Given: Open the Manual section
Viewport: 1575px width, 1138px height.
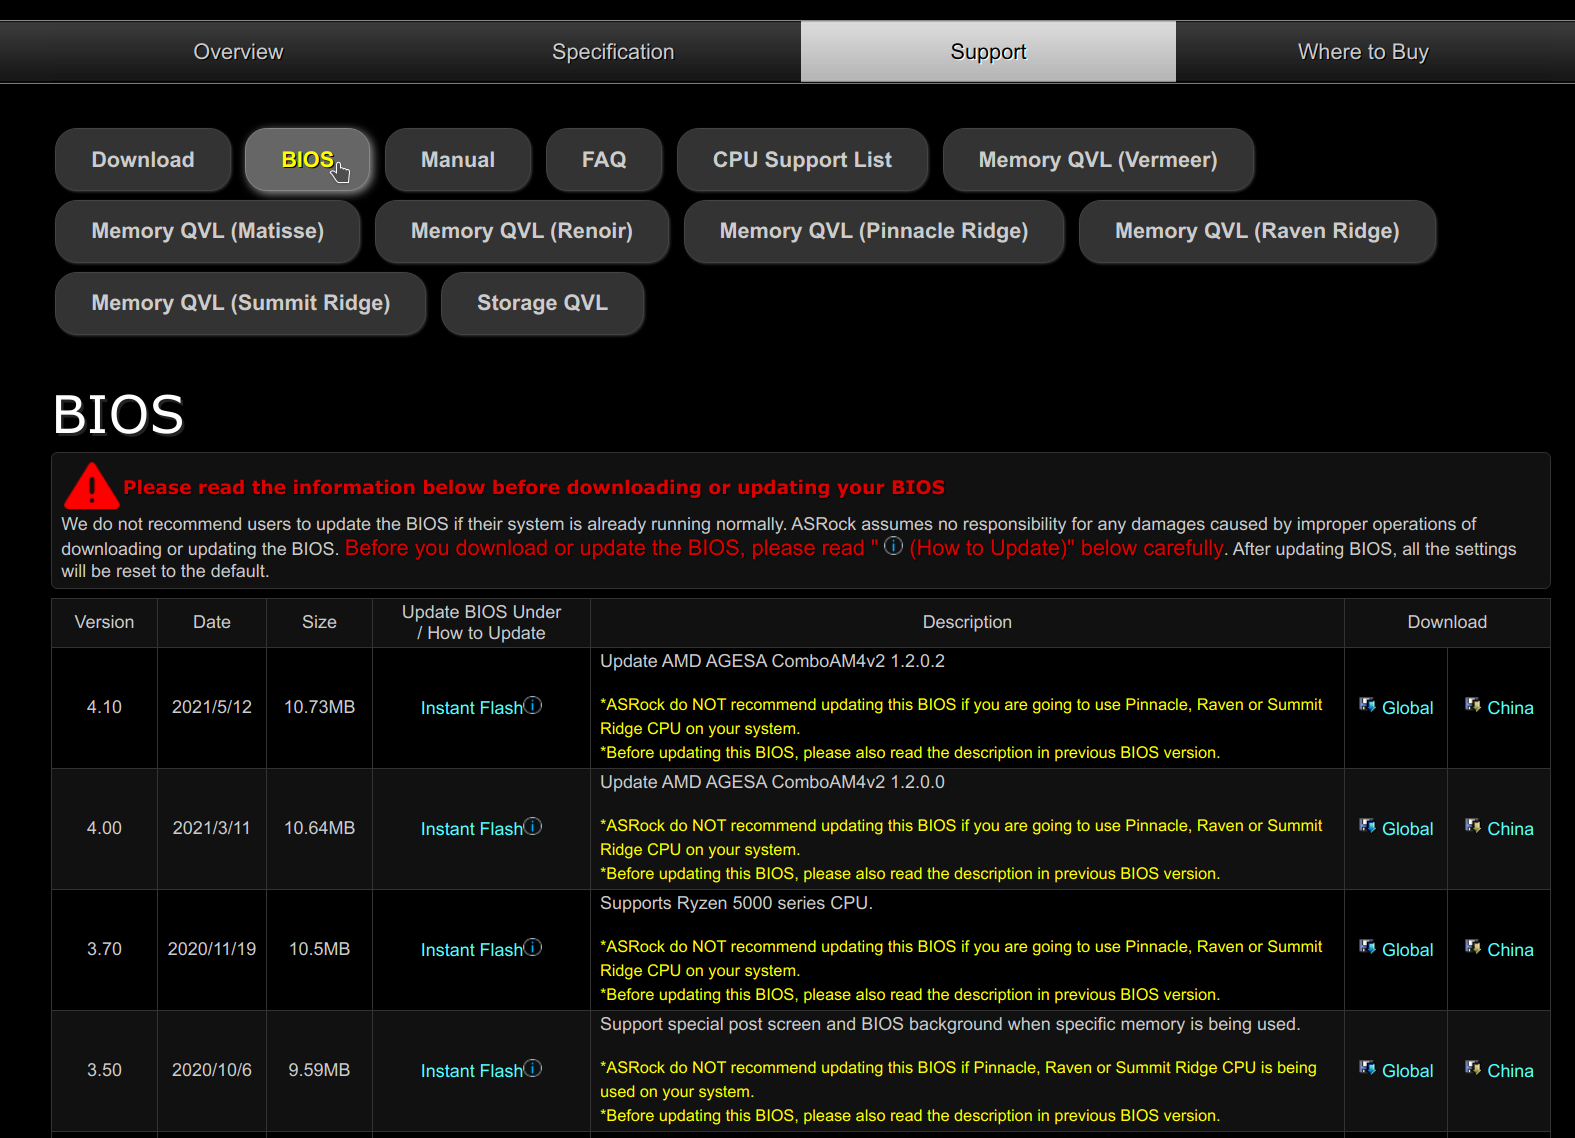Looking at the screenshot, I should click(x=458, y=160).
